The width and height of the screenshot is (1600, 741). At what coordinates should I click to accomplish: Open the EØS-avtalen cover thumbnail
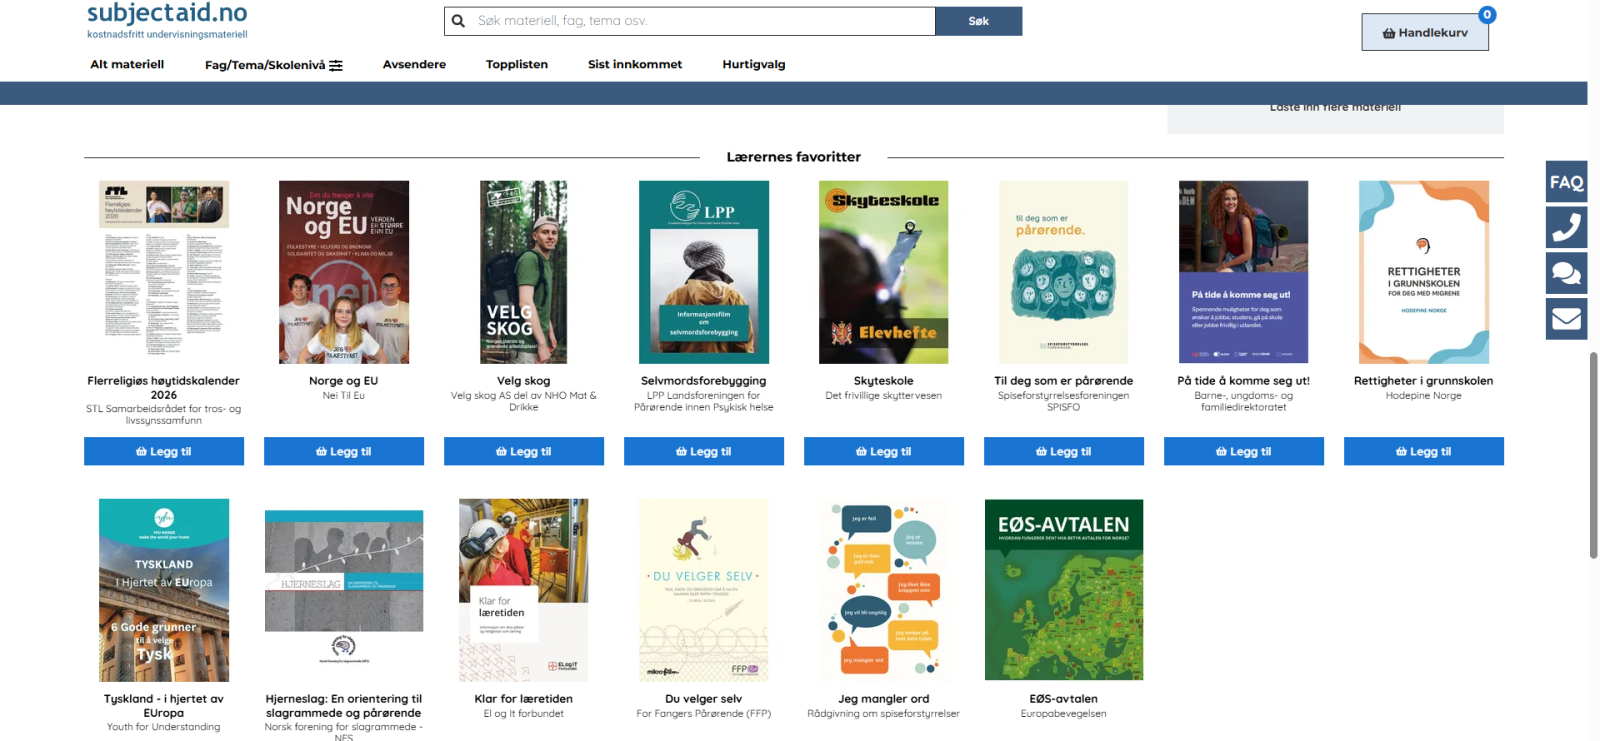[1063, 590]
